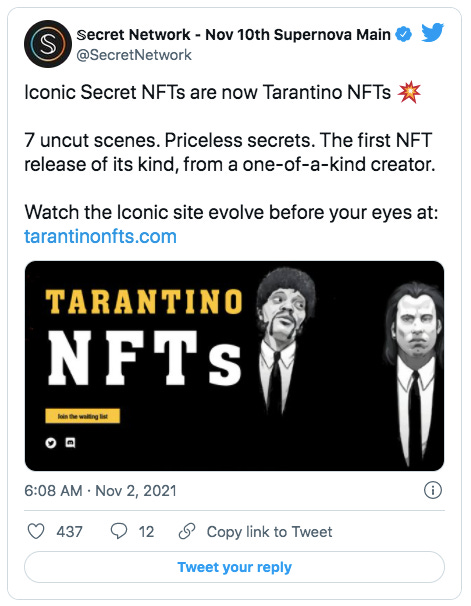This screenshot has width=471, height=606.
Task: Like the tweet with the heart icon
Action: pyautogui.click(x=36, y=531)
